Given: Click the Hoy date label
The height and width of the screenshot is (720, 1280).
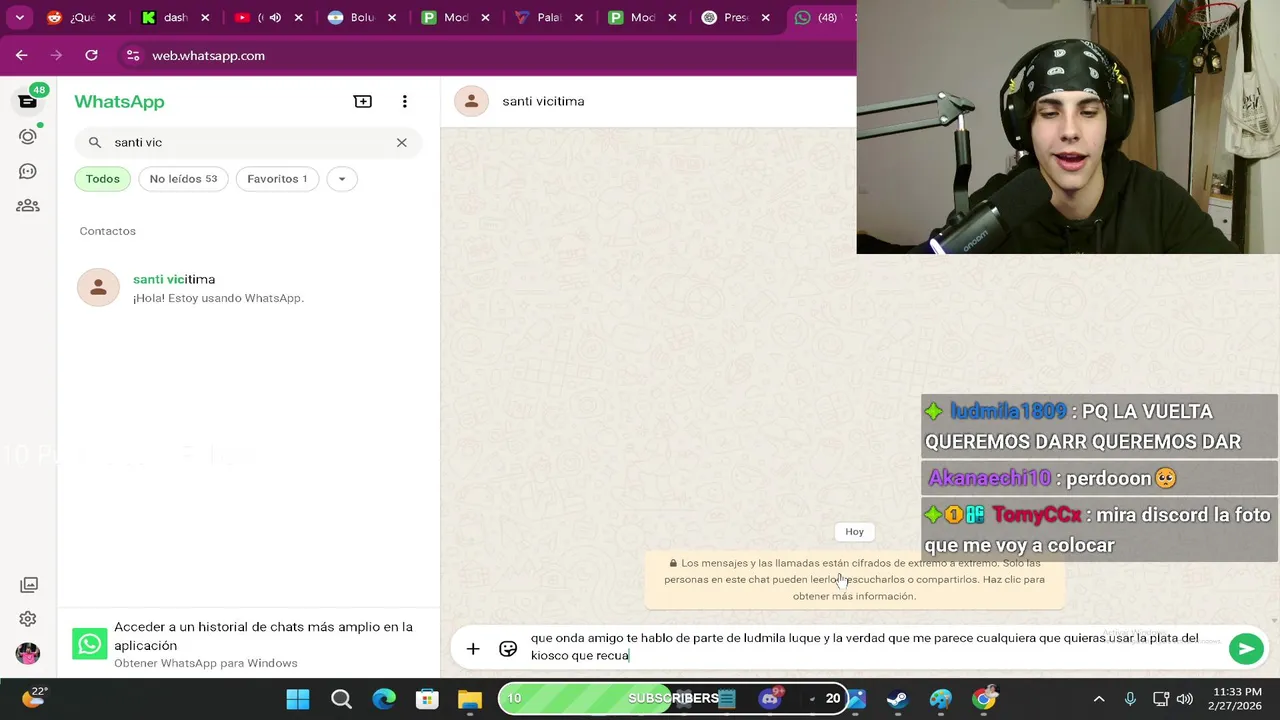Looking at the screenshot, I should coord(854,532).
